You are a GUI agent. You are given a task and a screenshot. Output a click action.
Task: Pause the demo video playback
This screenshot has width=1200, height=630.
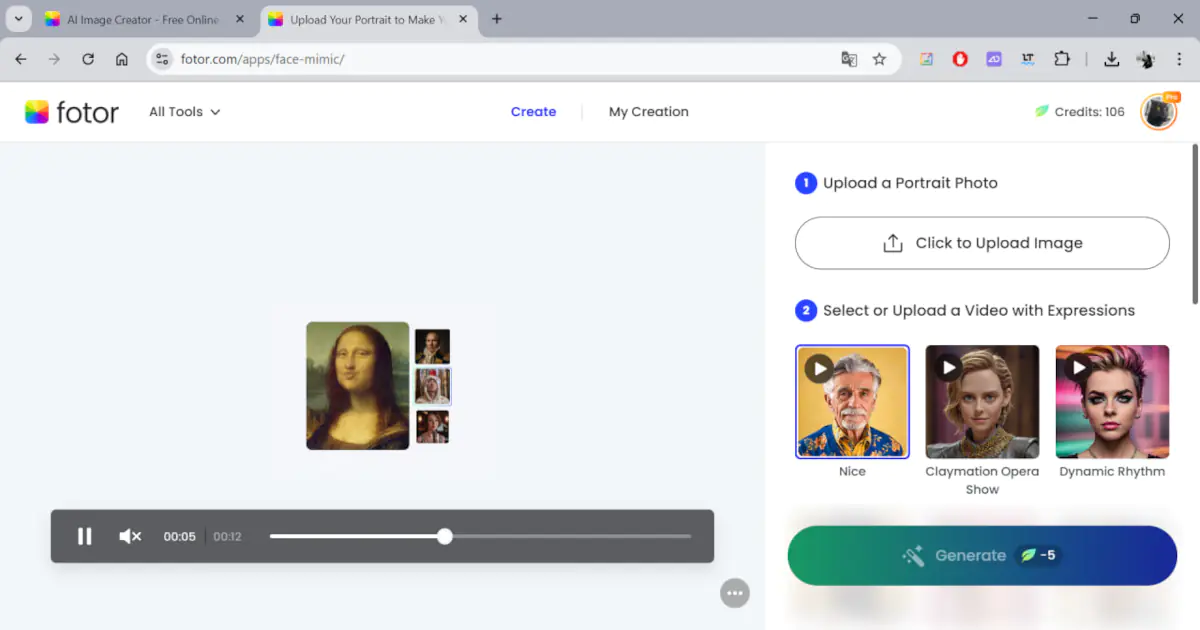point(85,537)
